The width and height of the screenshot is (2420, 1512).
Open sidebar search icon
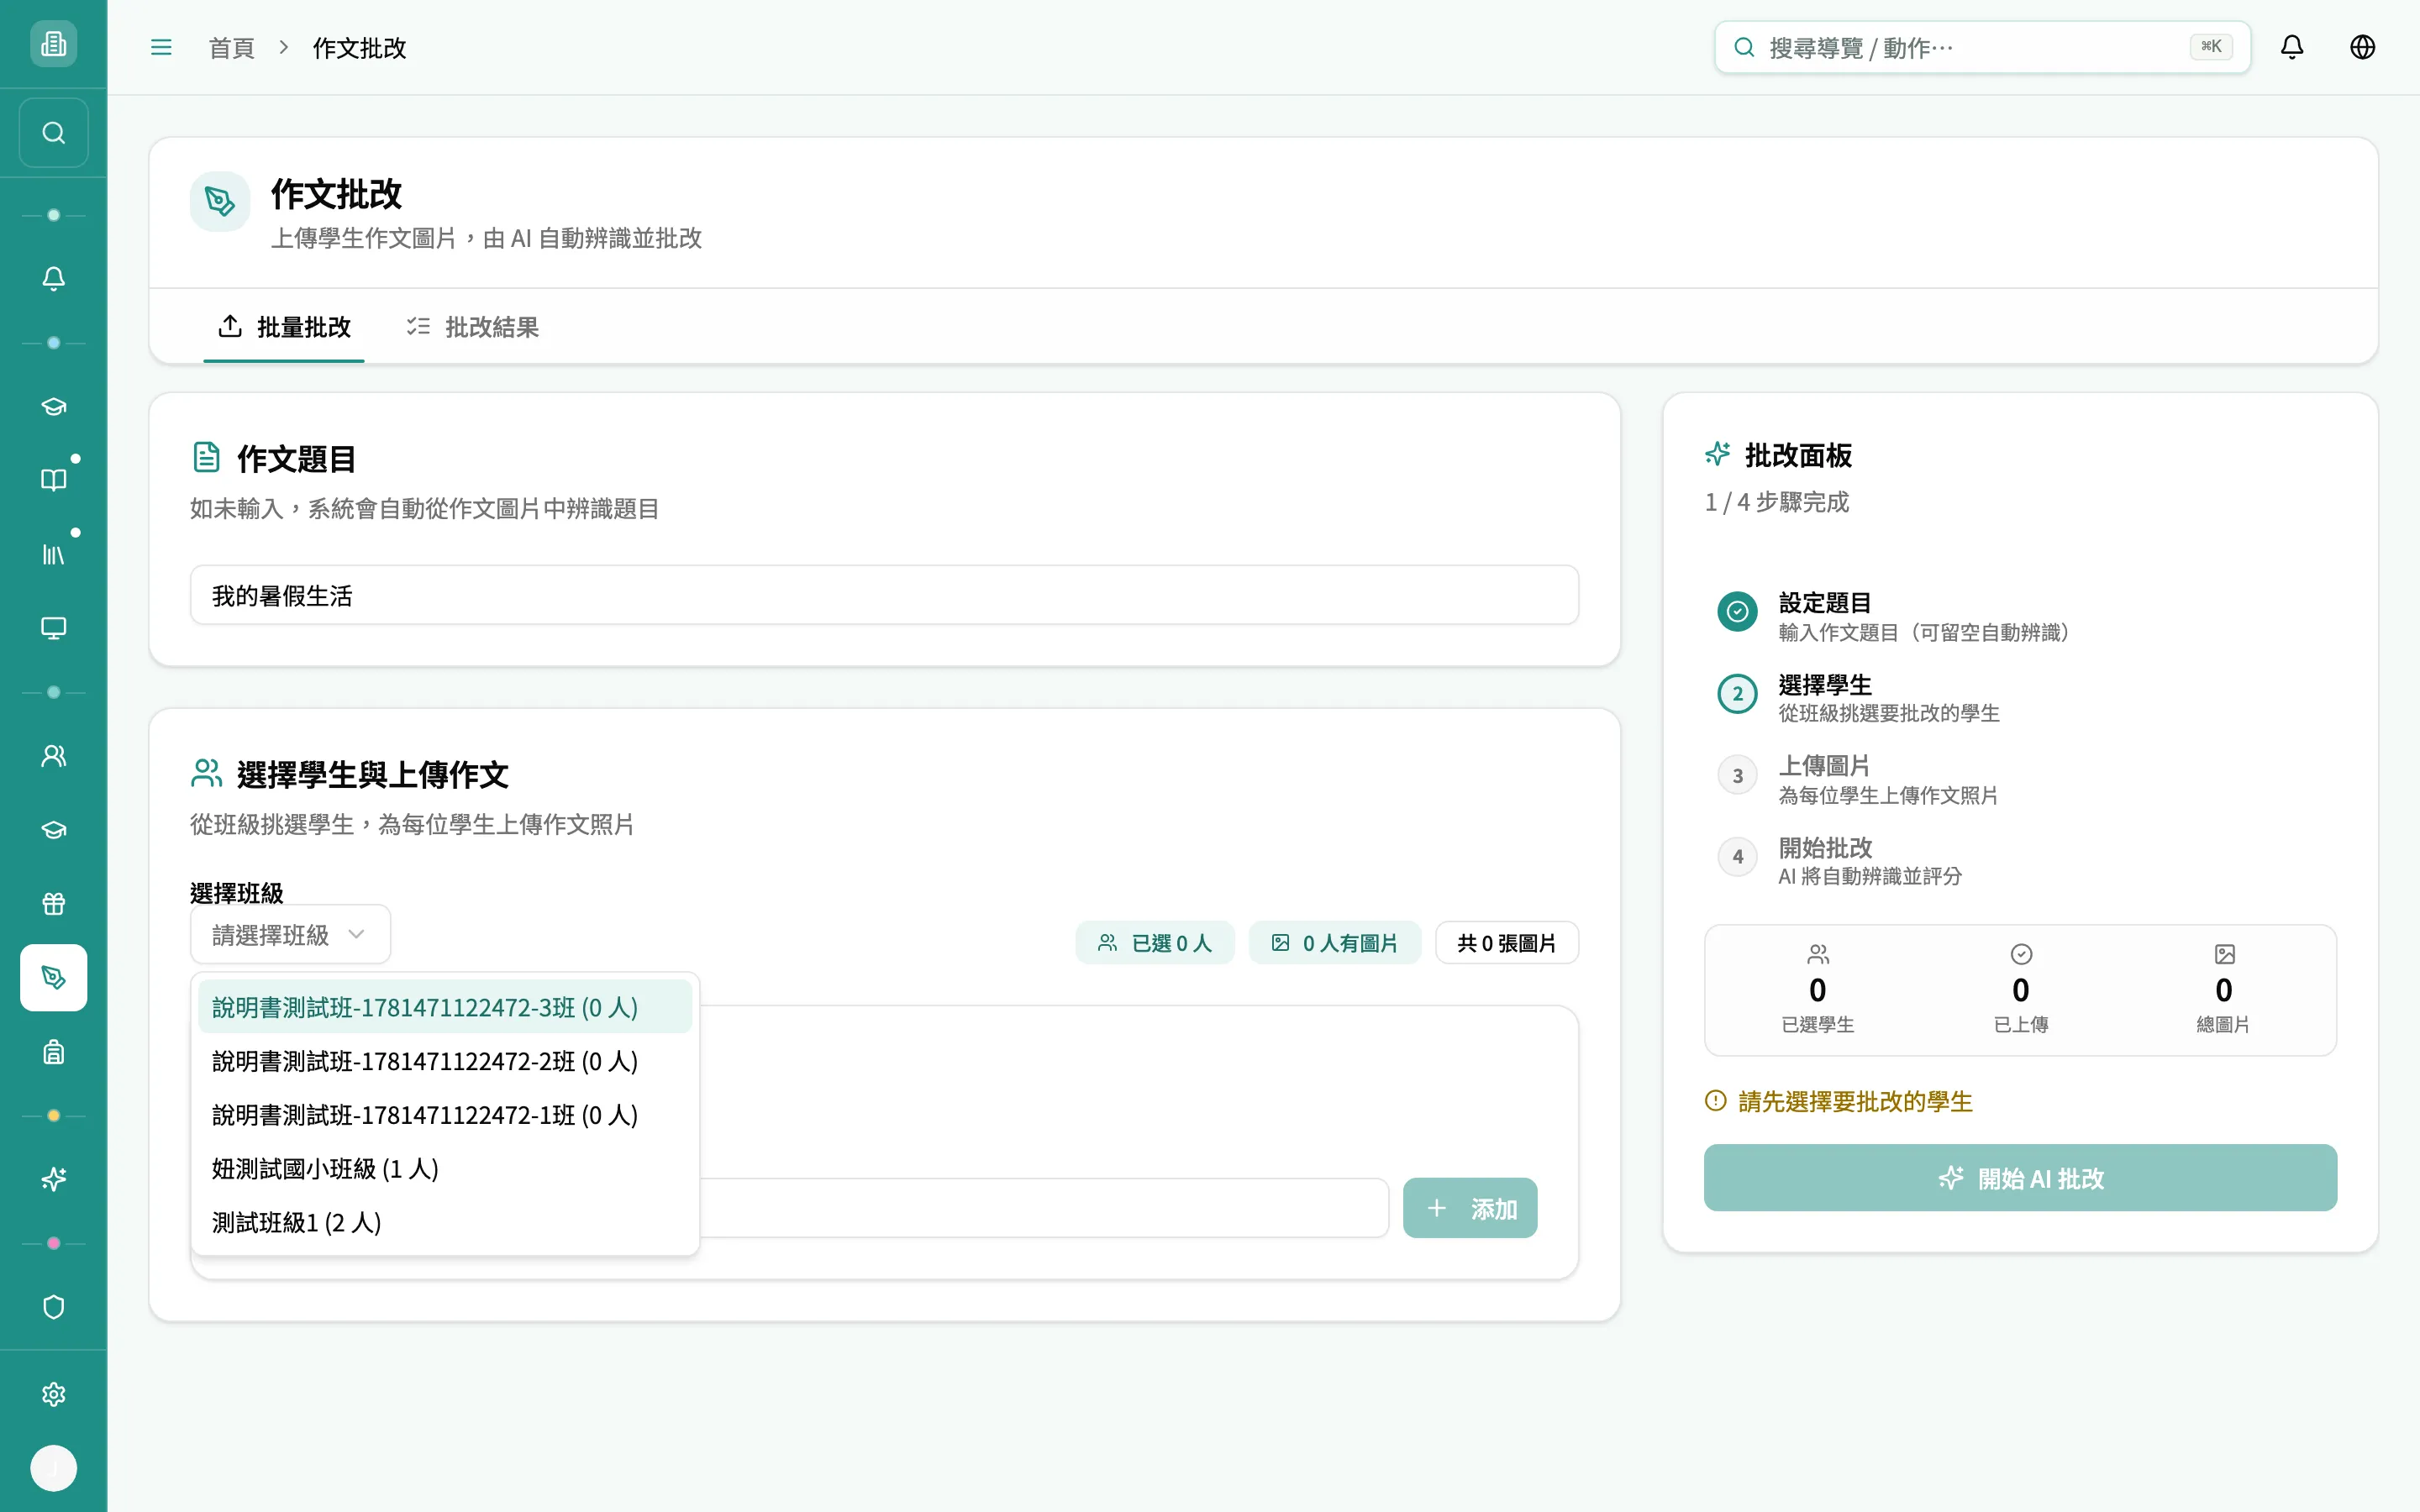click(53, 133)
